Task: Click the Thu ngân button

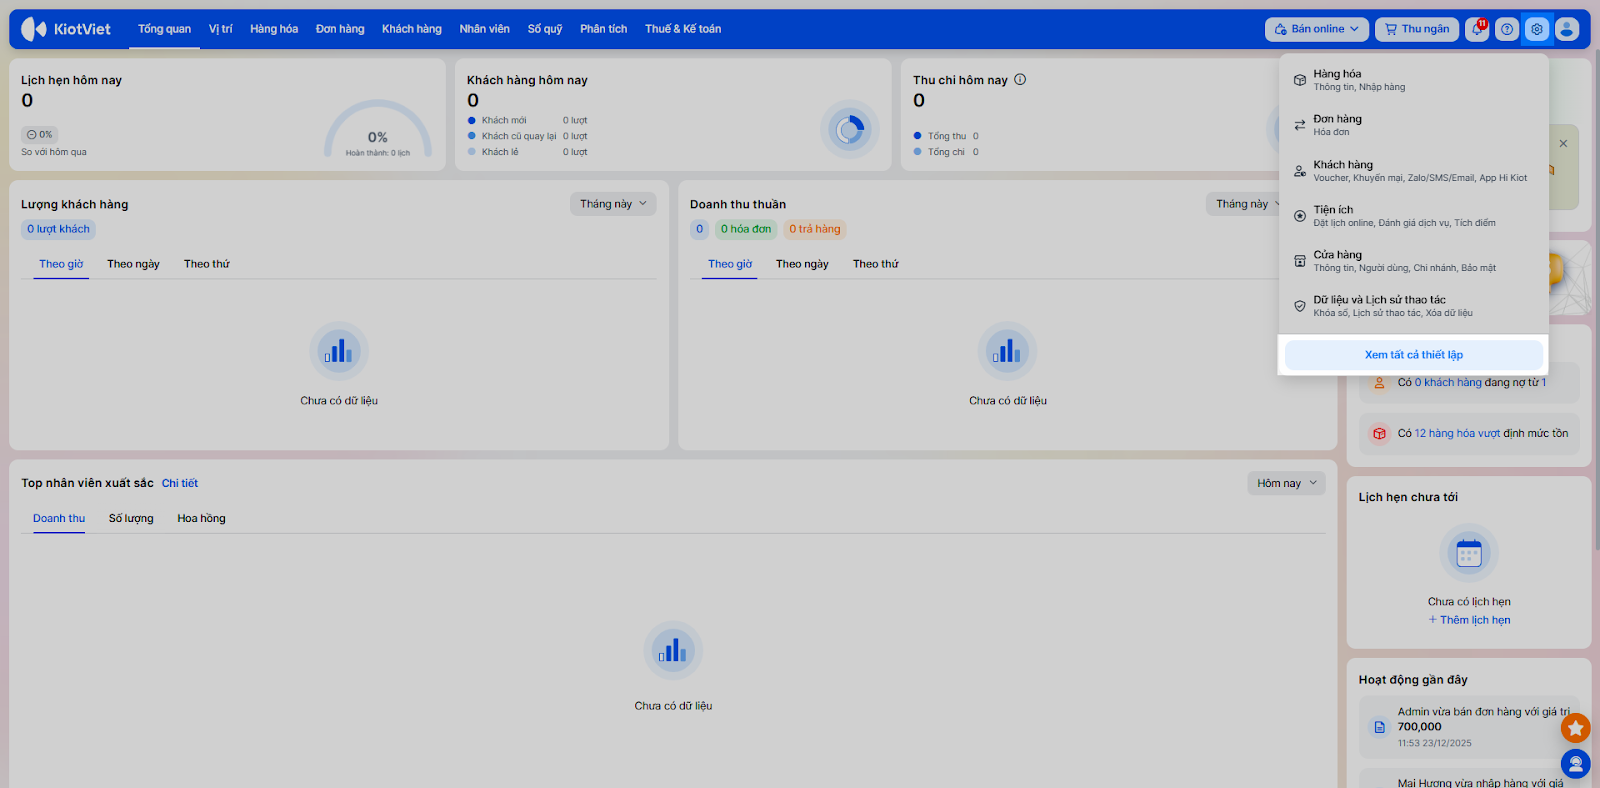Action: [1417, 29]
